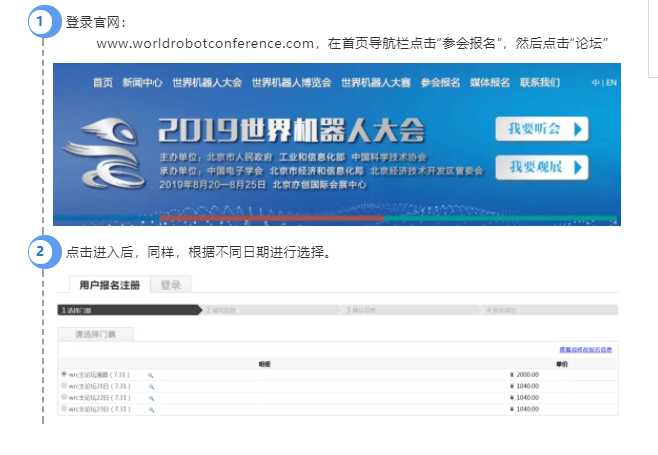Open the 世界机器人大会 nav item
The image size is (658, 455).
click(x=207, y=82)
